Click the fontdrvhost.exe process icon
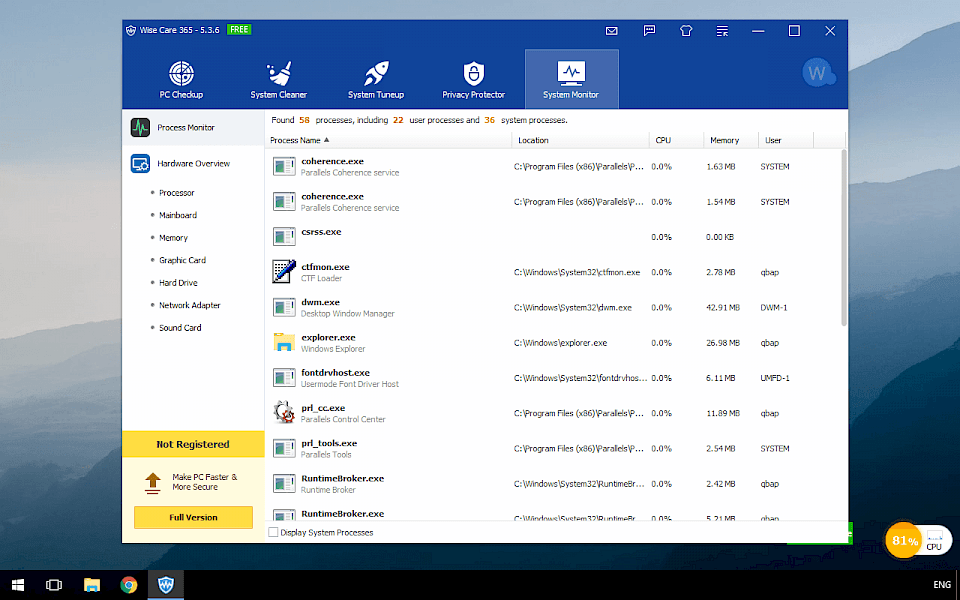This screenshot has height=600, width=960. pyautogui.click(x=284, y=378)
